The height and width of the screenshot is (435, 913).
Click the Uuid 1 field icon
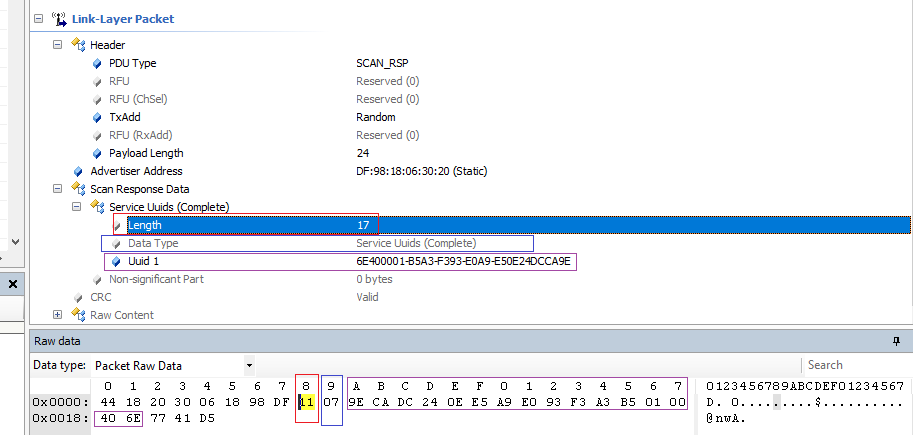click(116, 261)
